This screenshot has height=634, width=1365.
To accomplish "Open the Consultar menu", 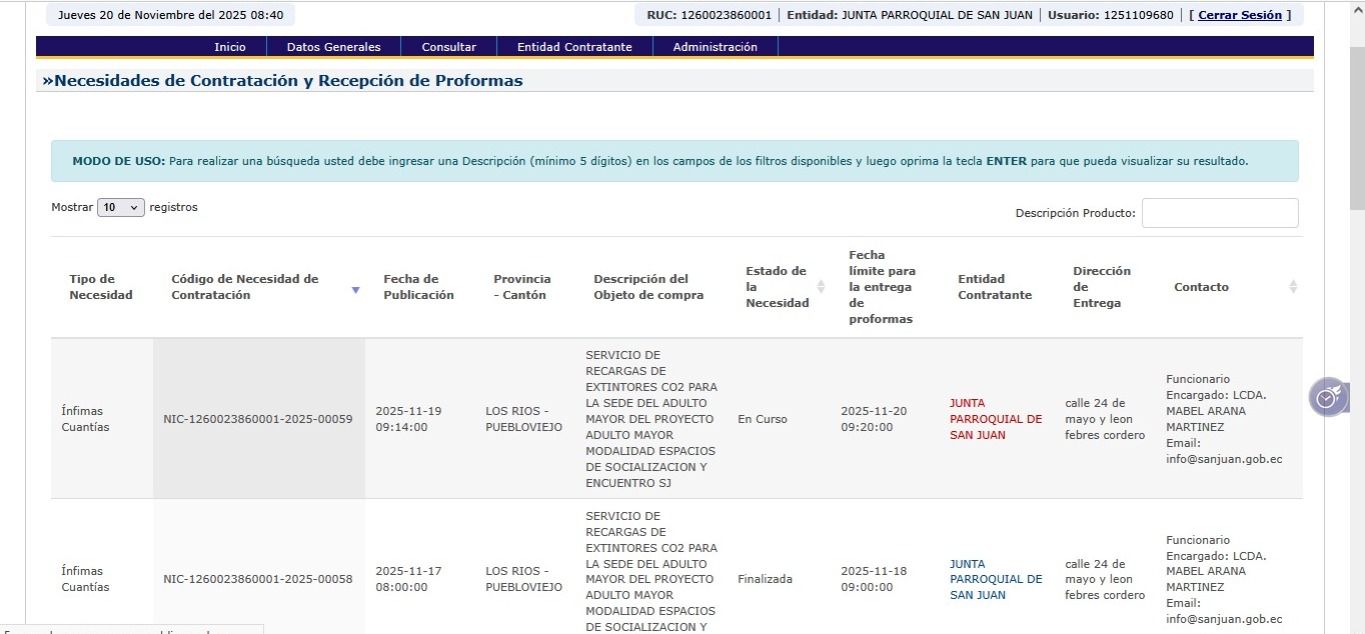I will [448, 47].
